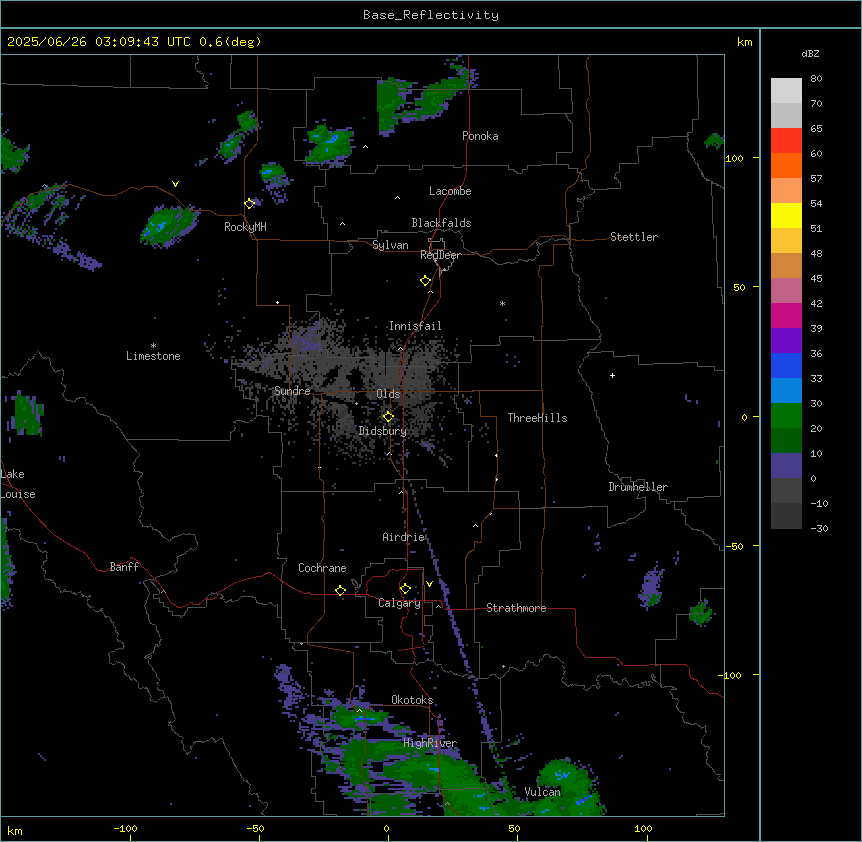Pick the red 60-65 dBZ legend swatch
Viewport: 862px width, 842px height.
pos(786,141)
